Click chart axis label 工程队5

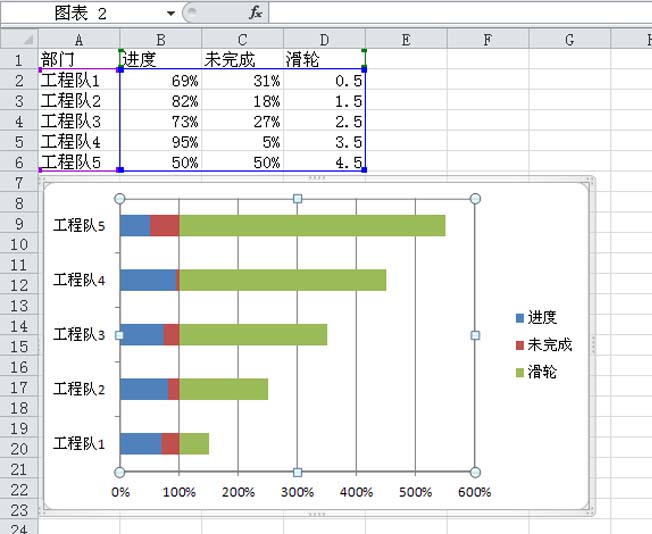pos(79,225)
